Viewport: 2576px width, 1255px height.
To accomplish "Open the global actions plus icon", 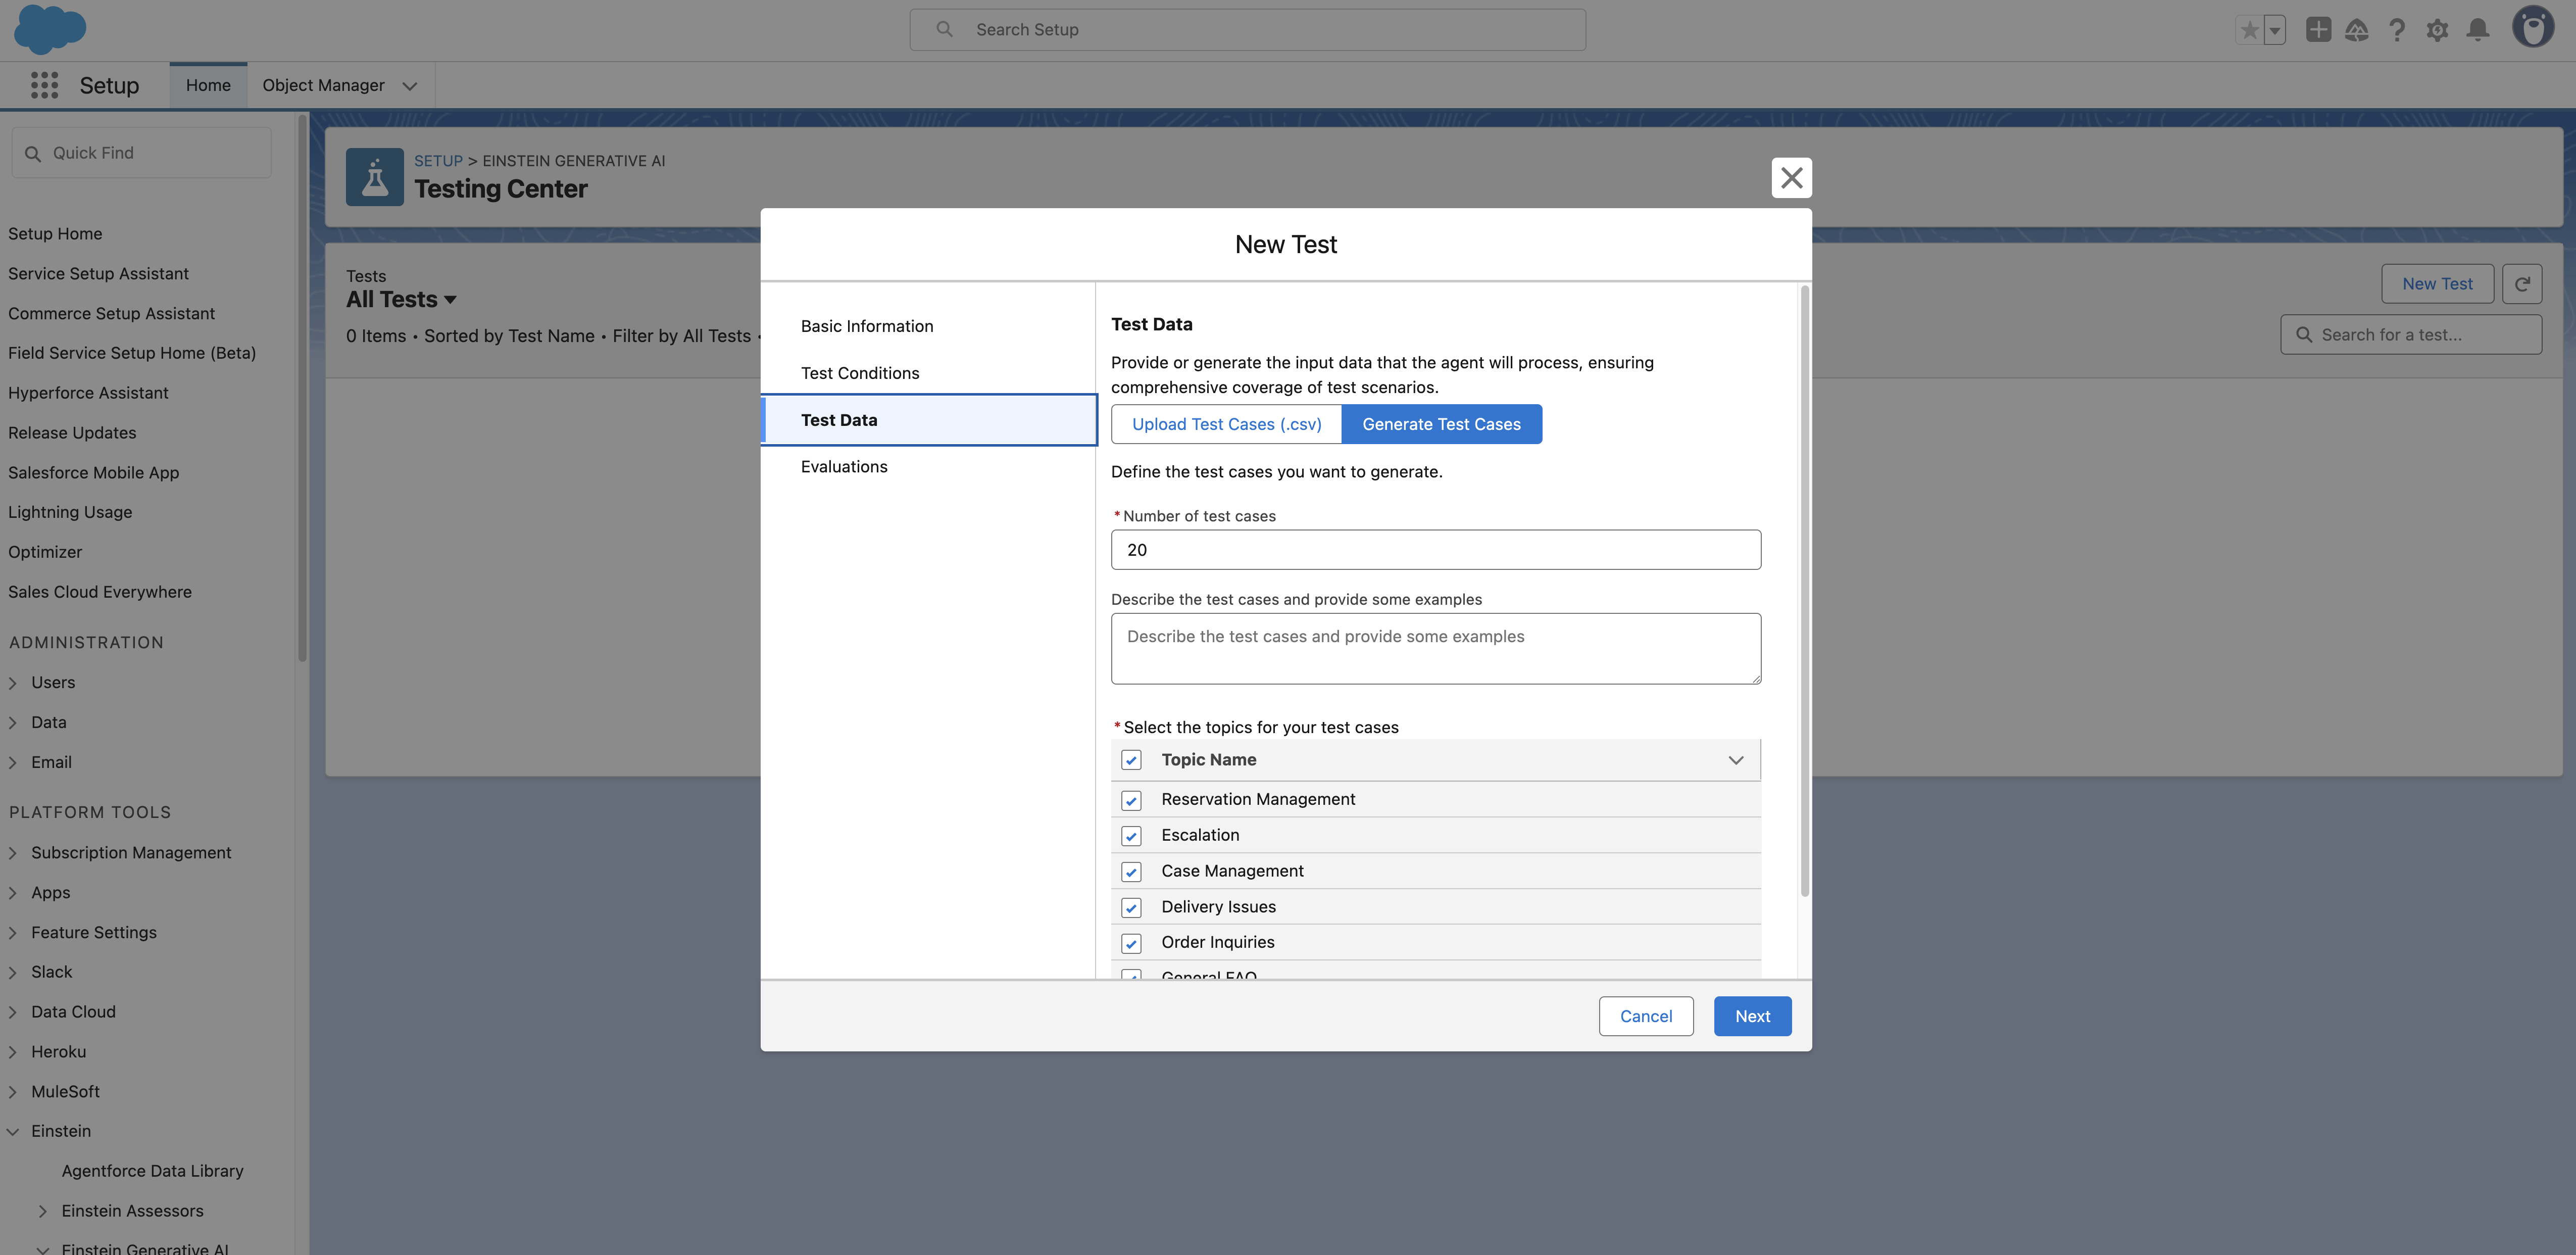I will (2318, 30).
